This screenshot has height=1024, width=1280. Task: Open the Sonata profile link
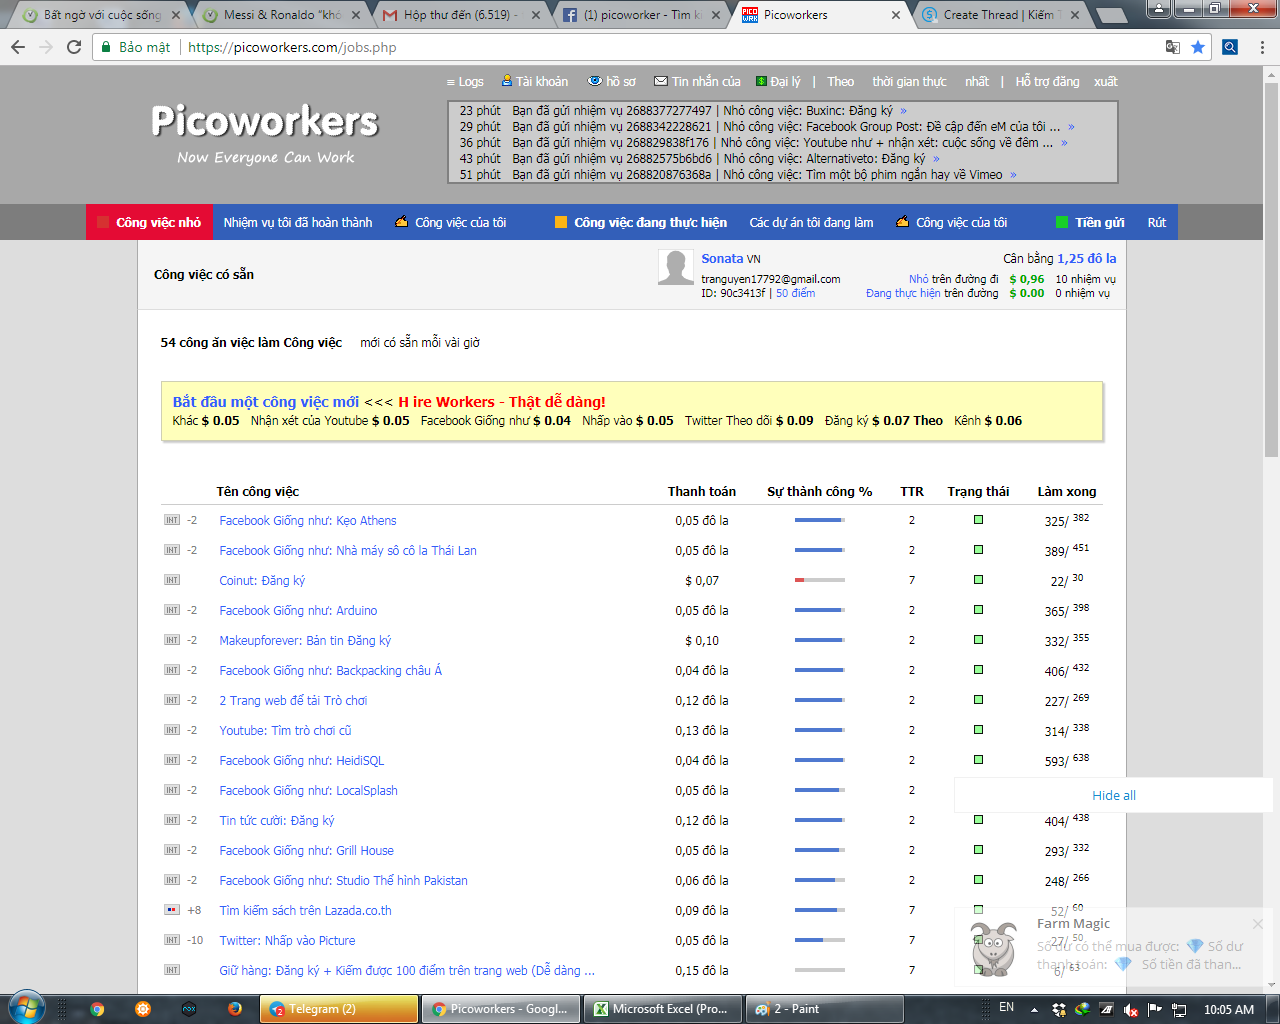[x=722, y=258]
